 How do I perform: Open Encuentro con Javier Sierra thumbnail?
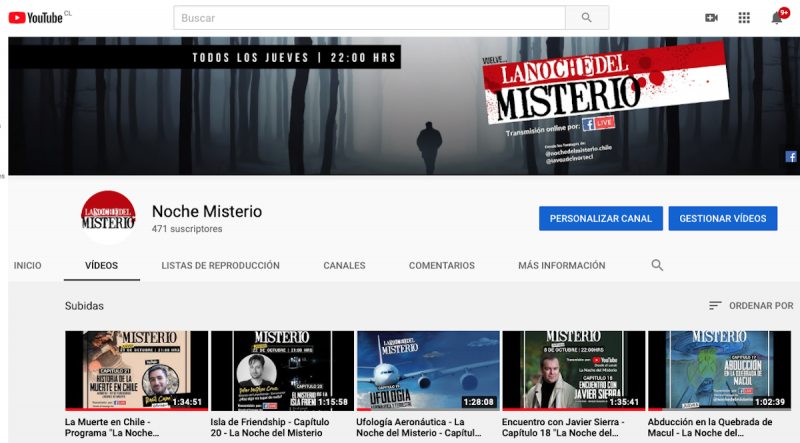point(574,371)
